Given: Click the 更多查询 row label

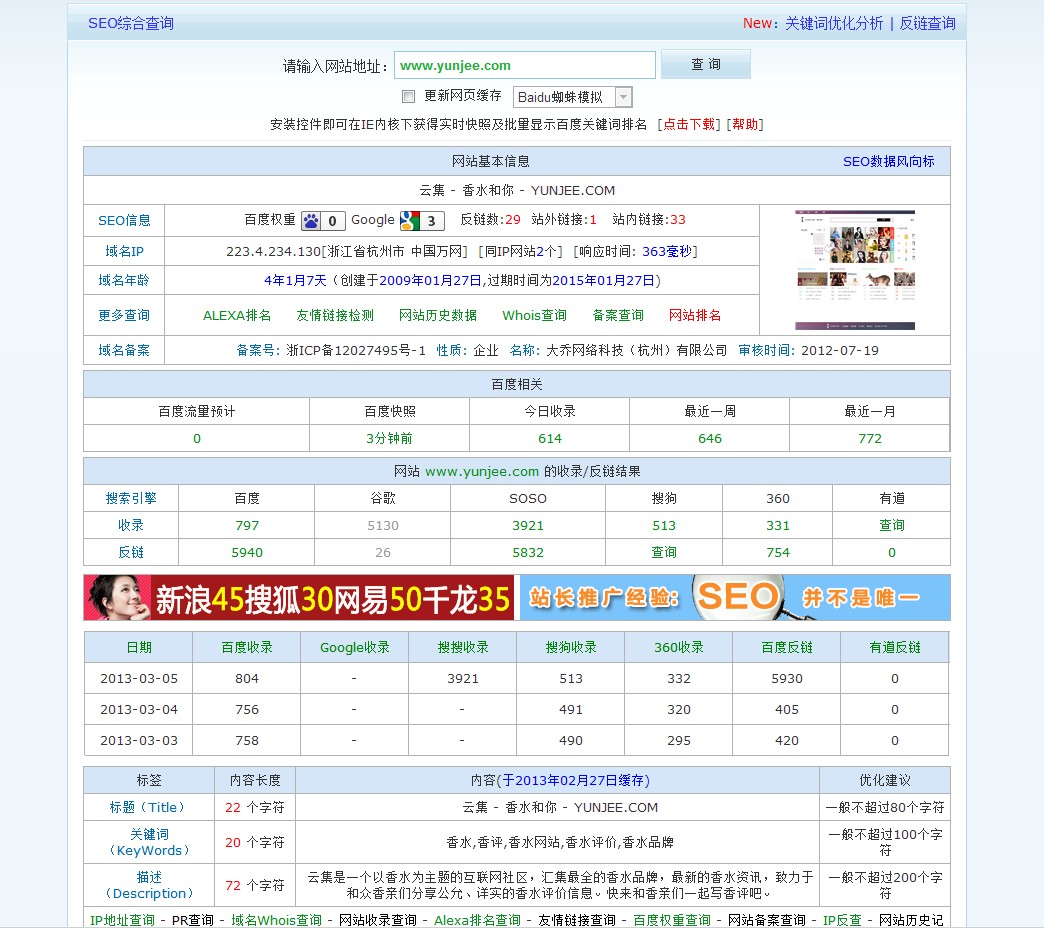Looking at the screenshot, I should click(x=125, y=315).
